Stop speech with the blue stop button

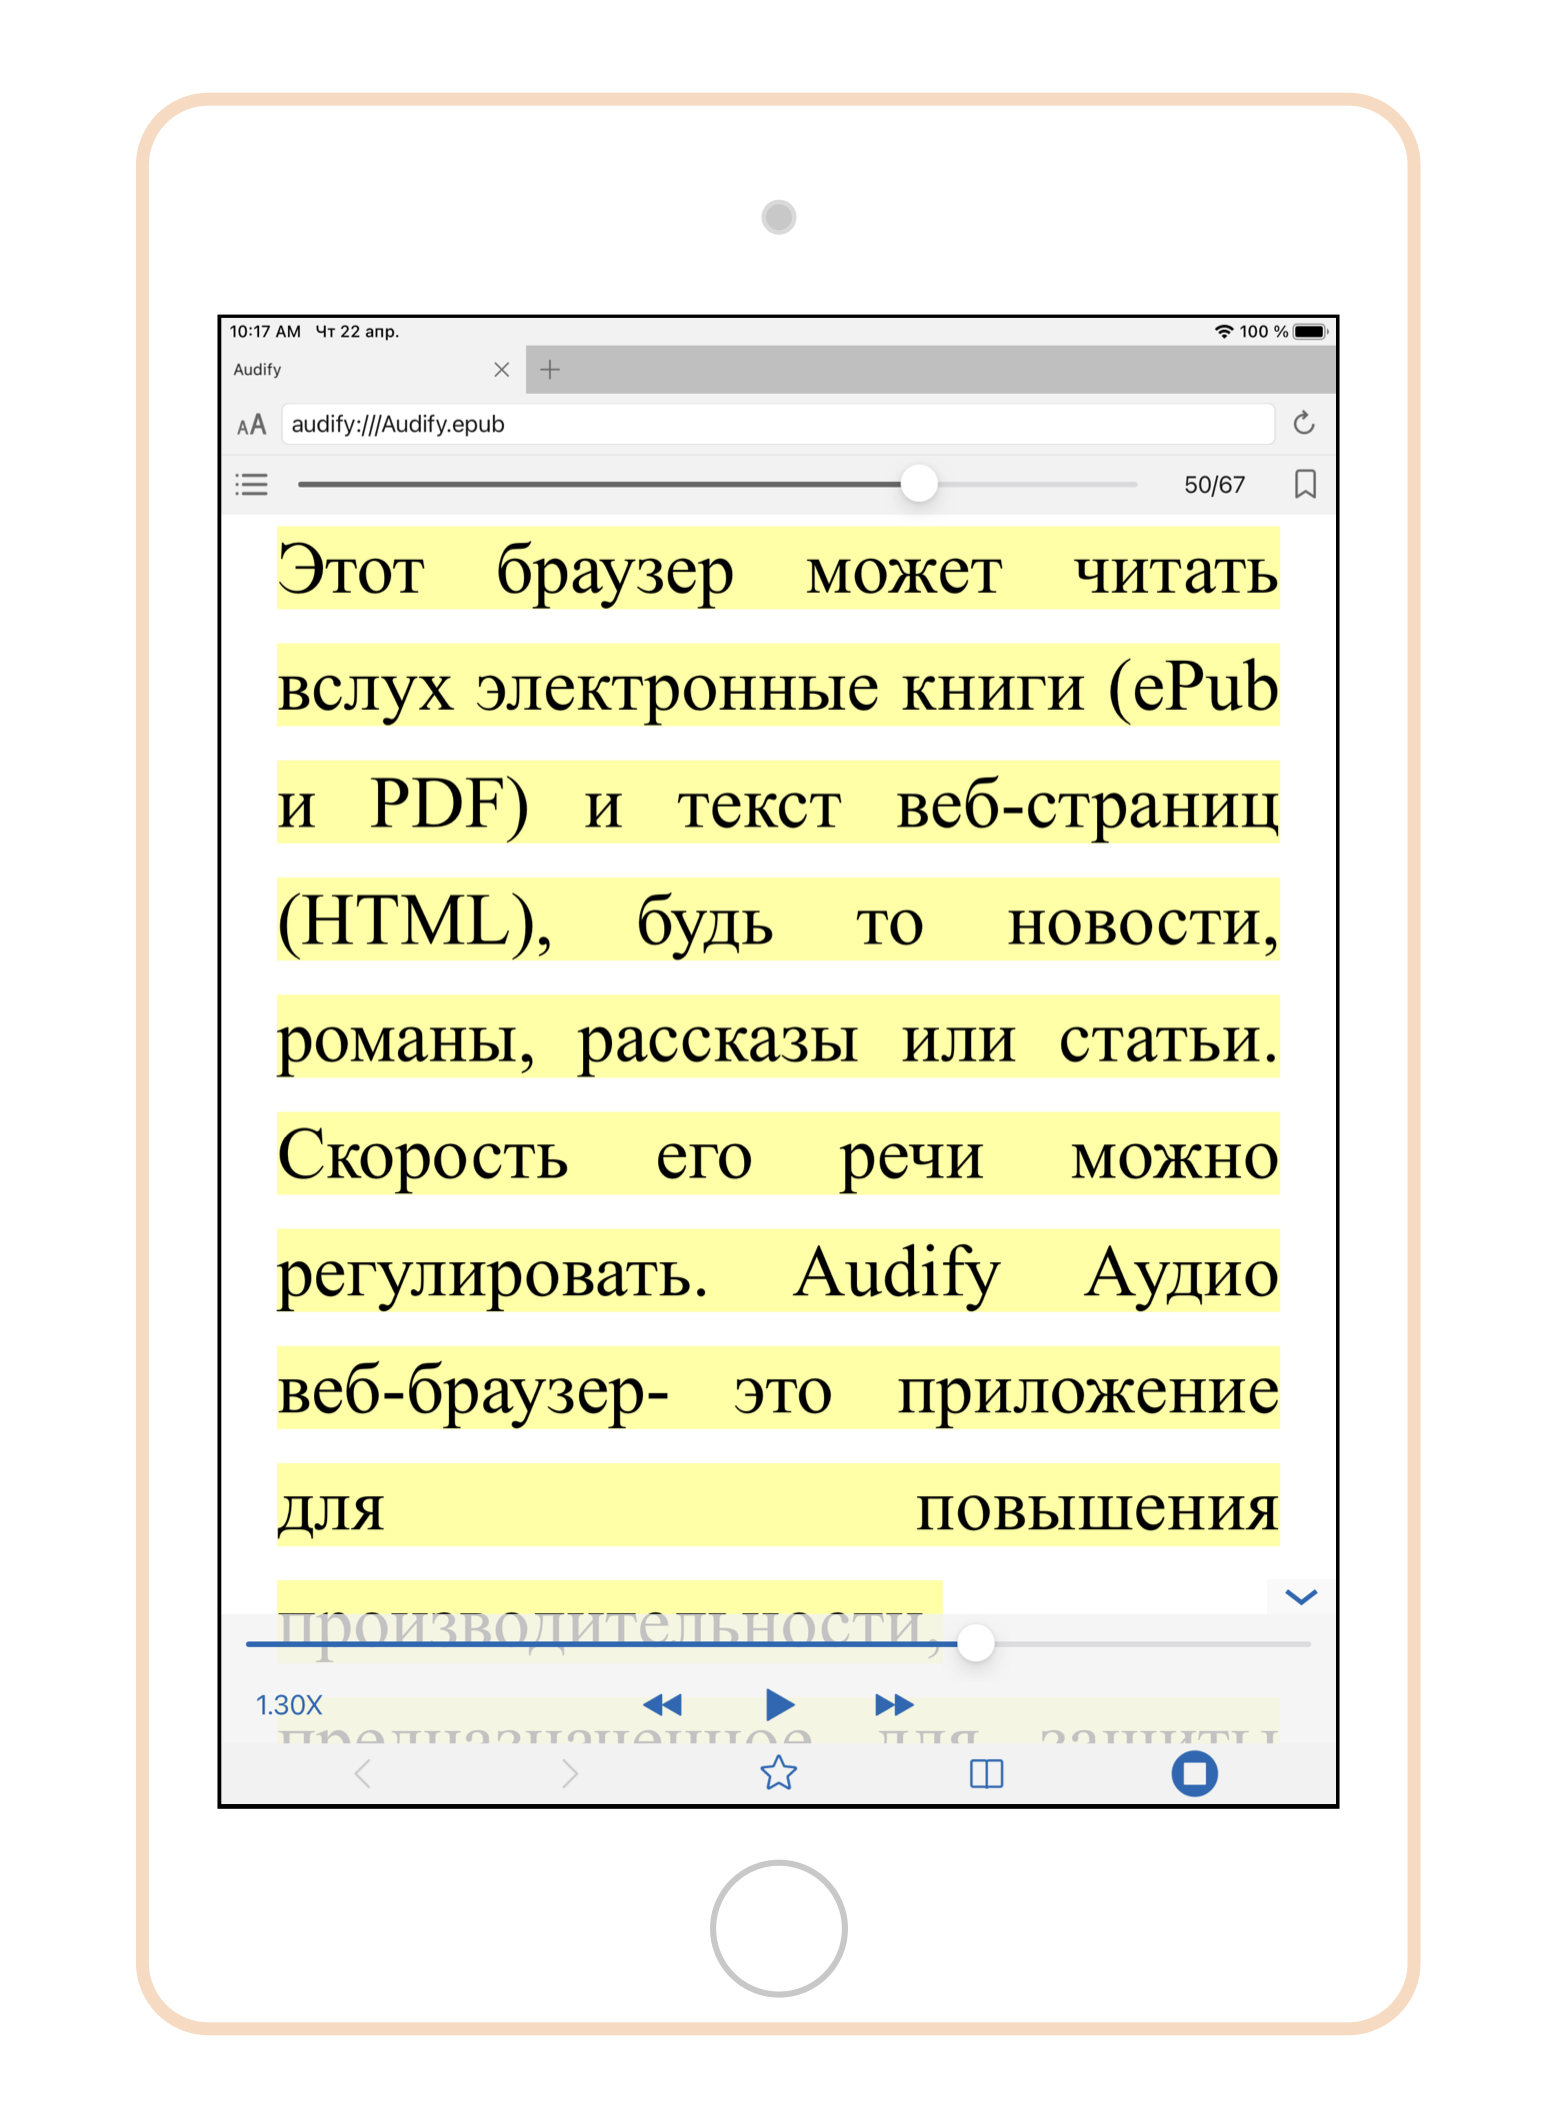point(1194,1773)
